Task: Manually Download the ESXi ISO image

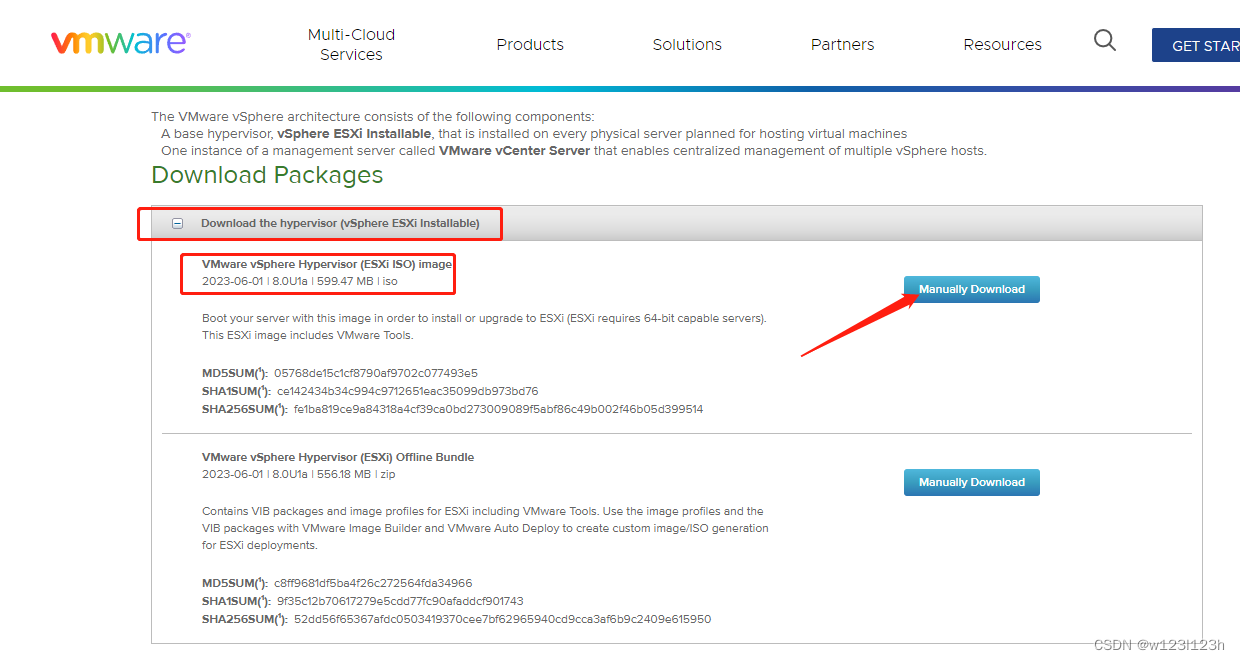Action: point(972,289)
